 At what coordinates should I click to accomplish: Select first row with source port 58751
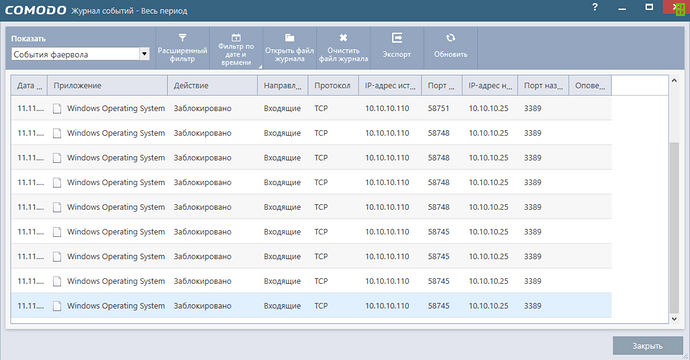tap(311, 108)
